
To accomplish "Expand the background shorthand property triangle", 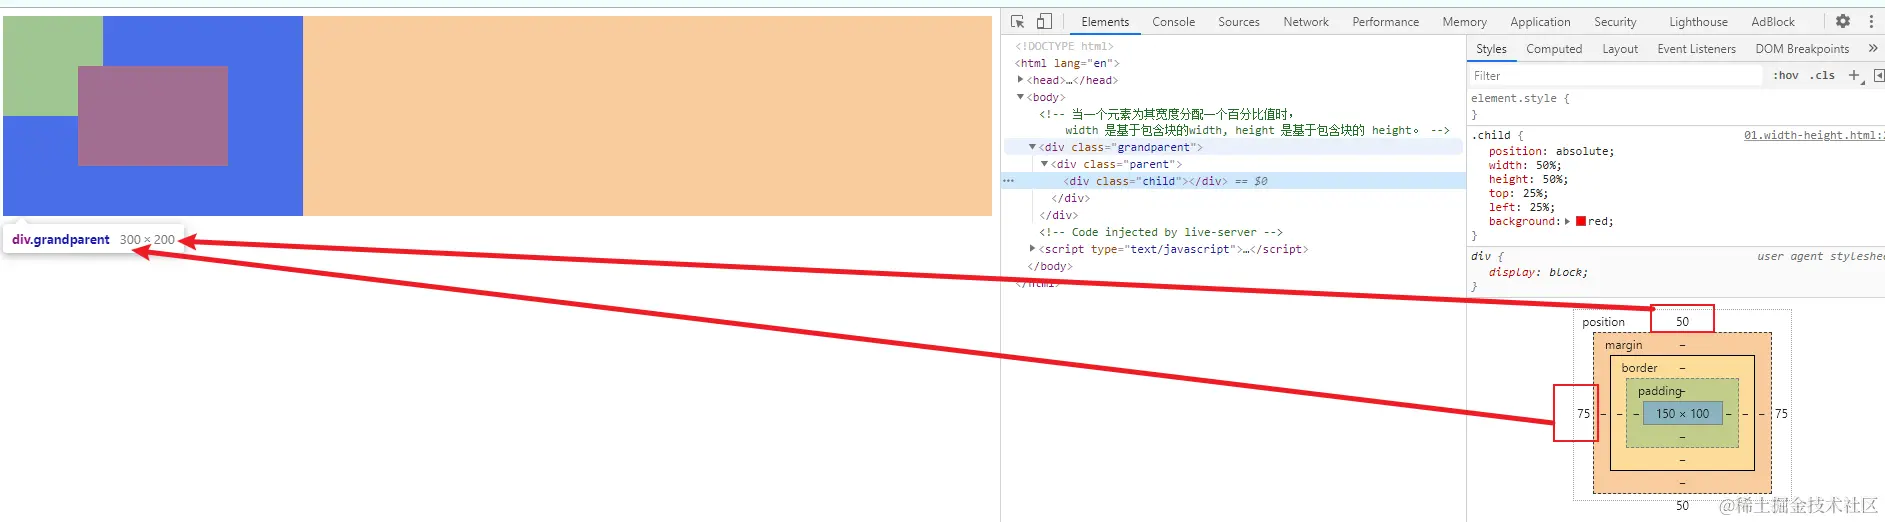I will 1567,222.
